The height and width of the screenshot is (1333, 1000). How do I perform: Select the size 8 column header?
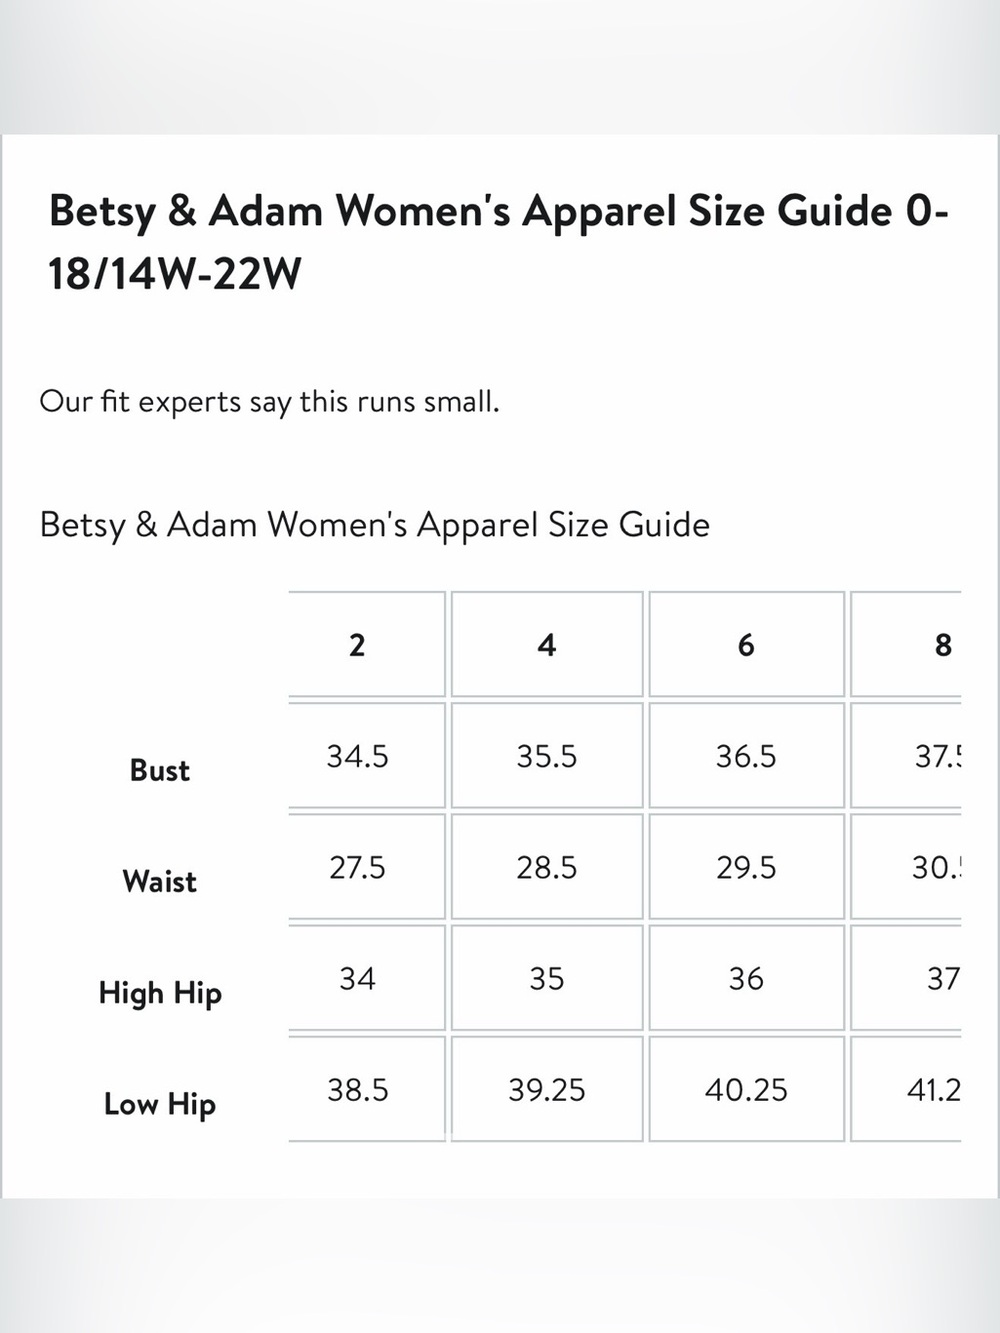click(x=906, y=644)
